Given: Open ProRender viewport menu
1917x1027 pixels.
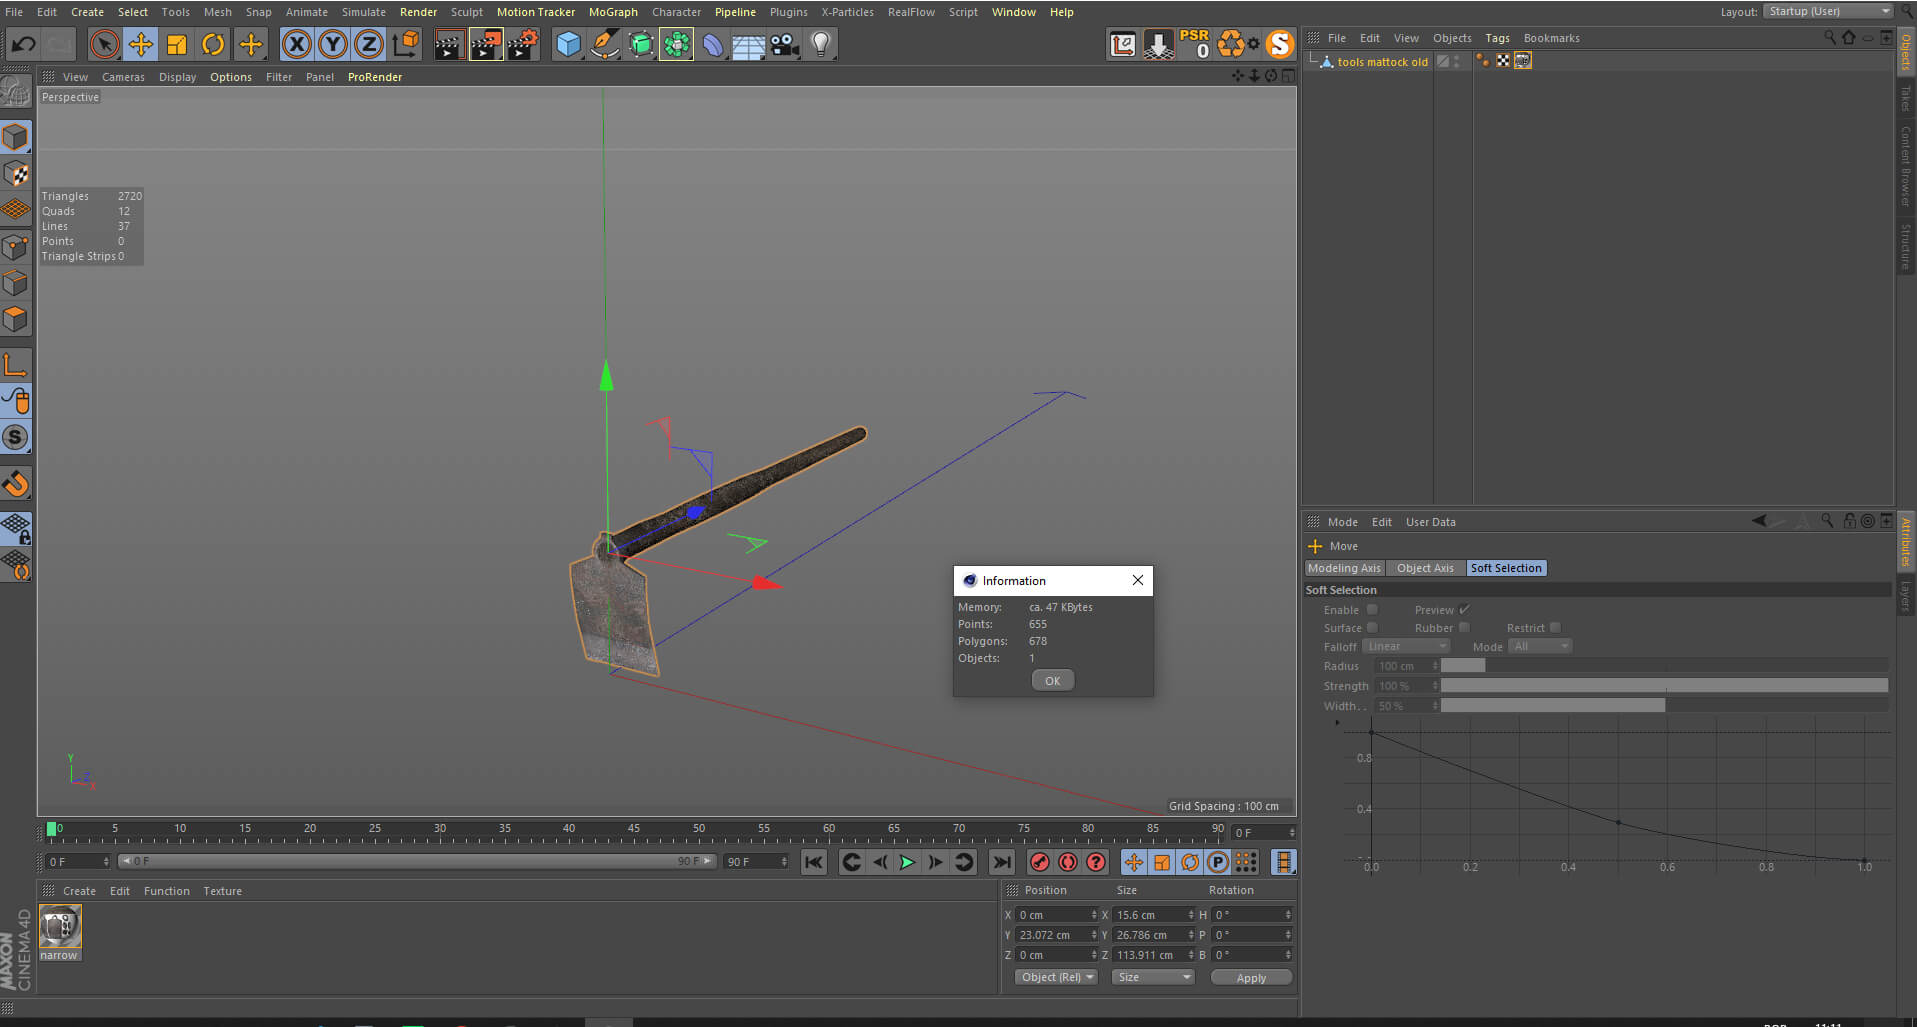Looking at the screenshot, I should pyautogui.click(x=375, y=77).
